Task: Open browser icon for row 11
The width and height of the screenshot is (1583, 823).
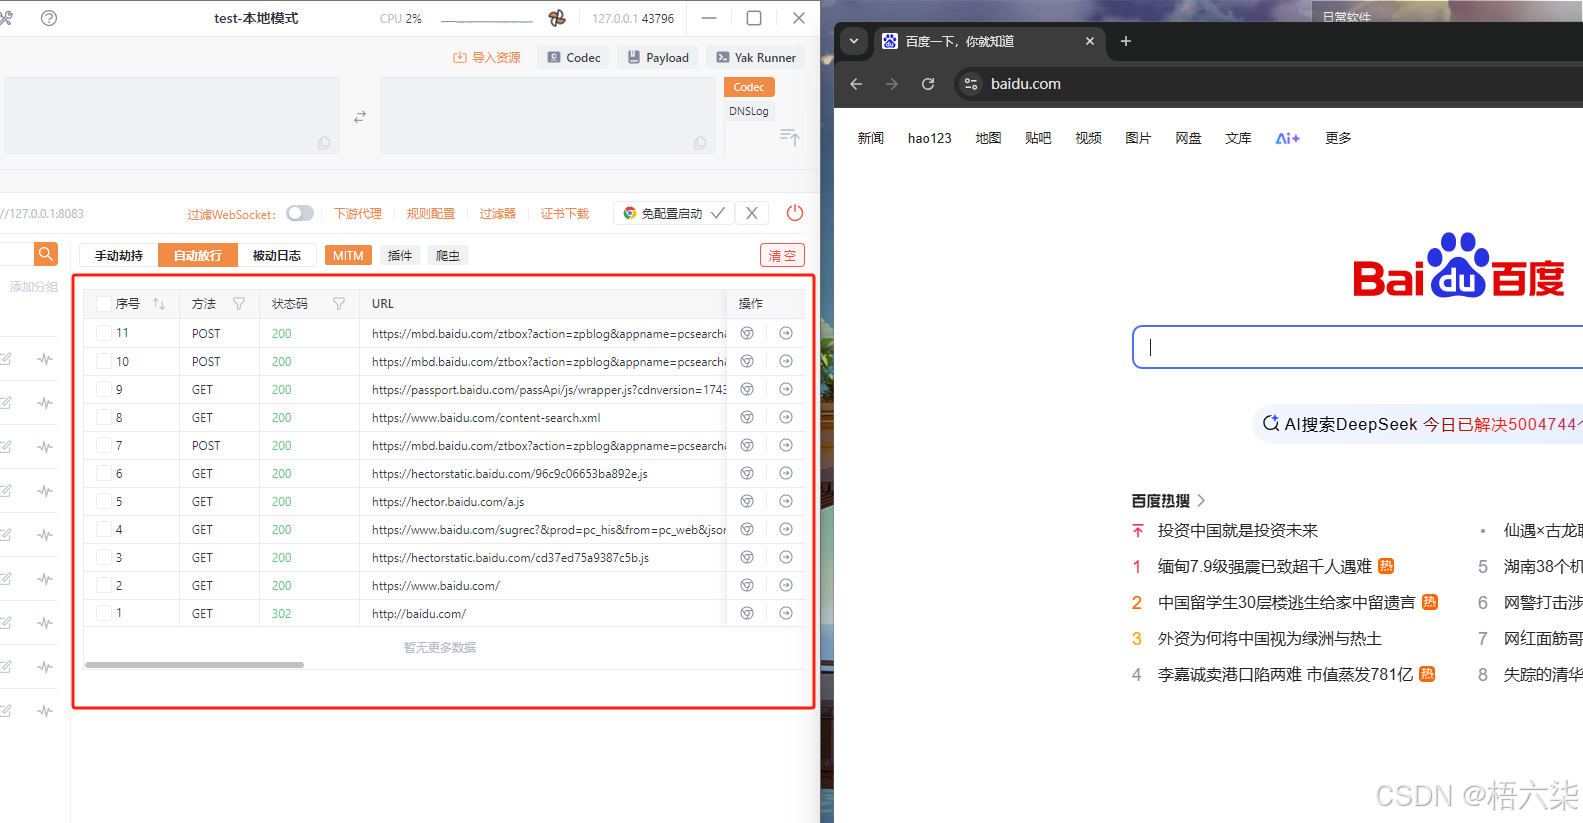Action: point(747,333)
